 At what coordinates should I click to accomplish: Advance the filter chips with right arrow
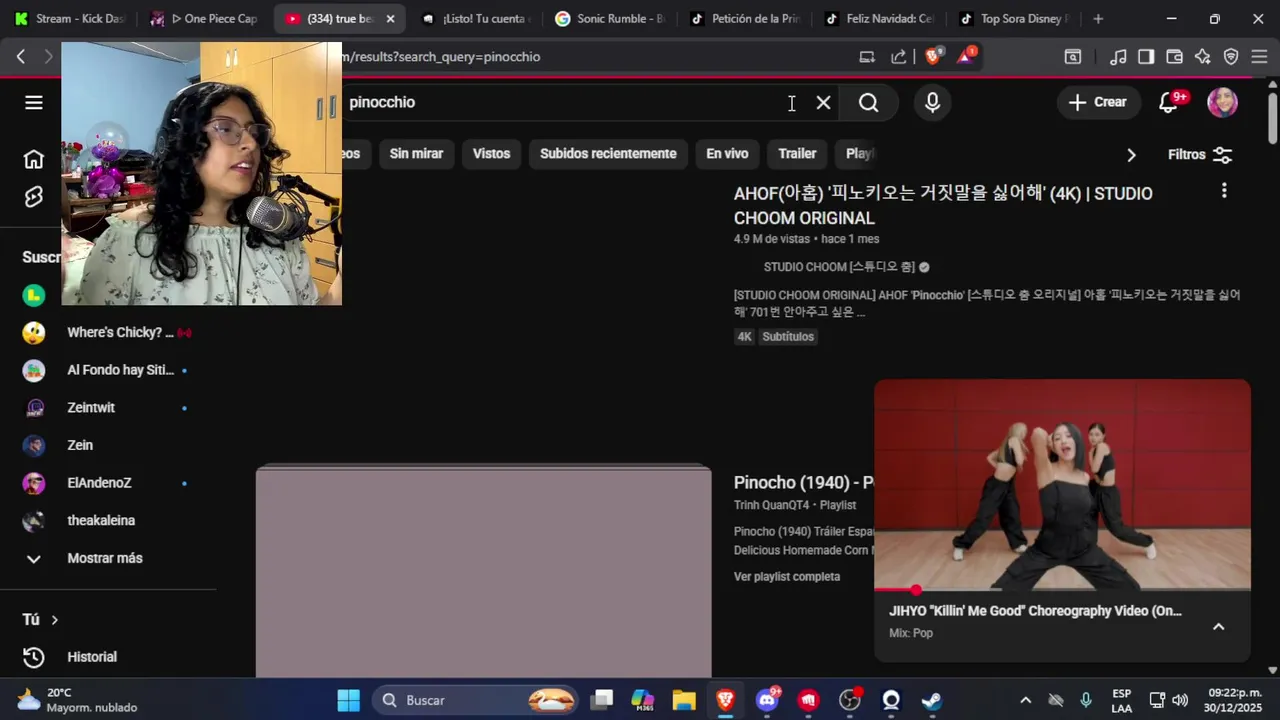click(x=1131, y=155)
